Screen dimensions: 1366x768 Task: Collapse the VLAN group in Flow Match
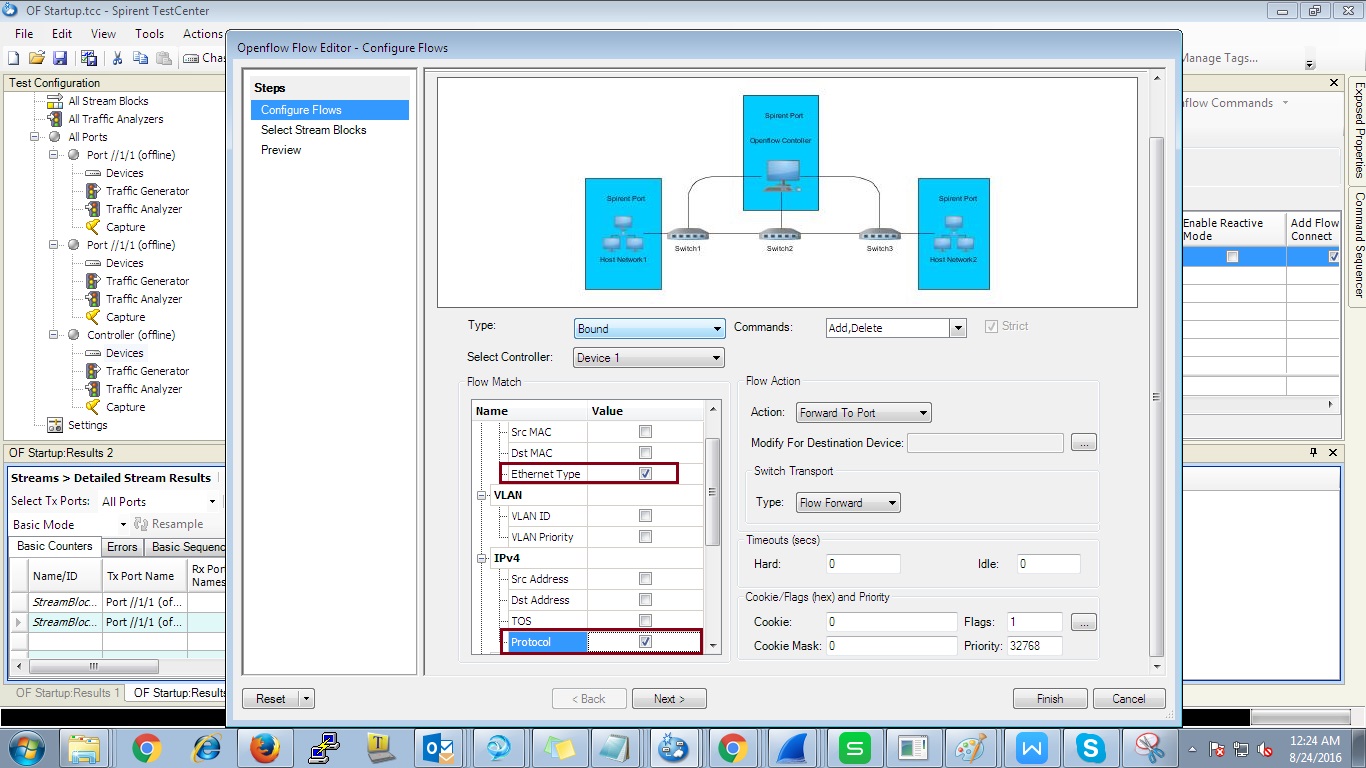click(484, 495)
